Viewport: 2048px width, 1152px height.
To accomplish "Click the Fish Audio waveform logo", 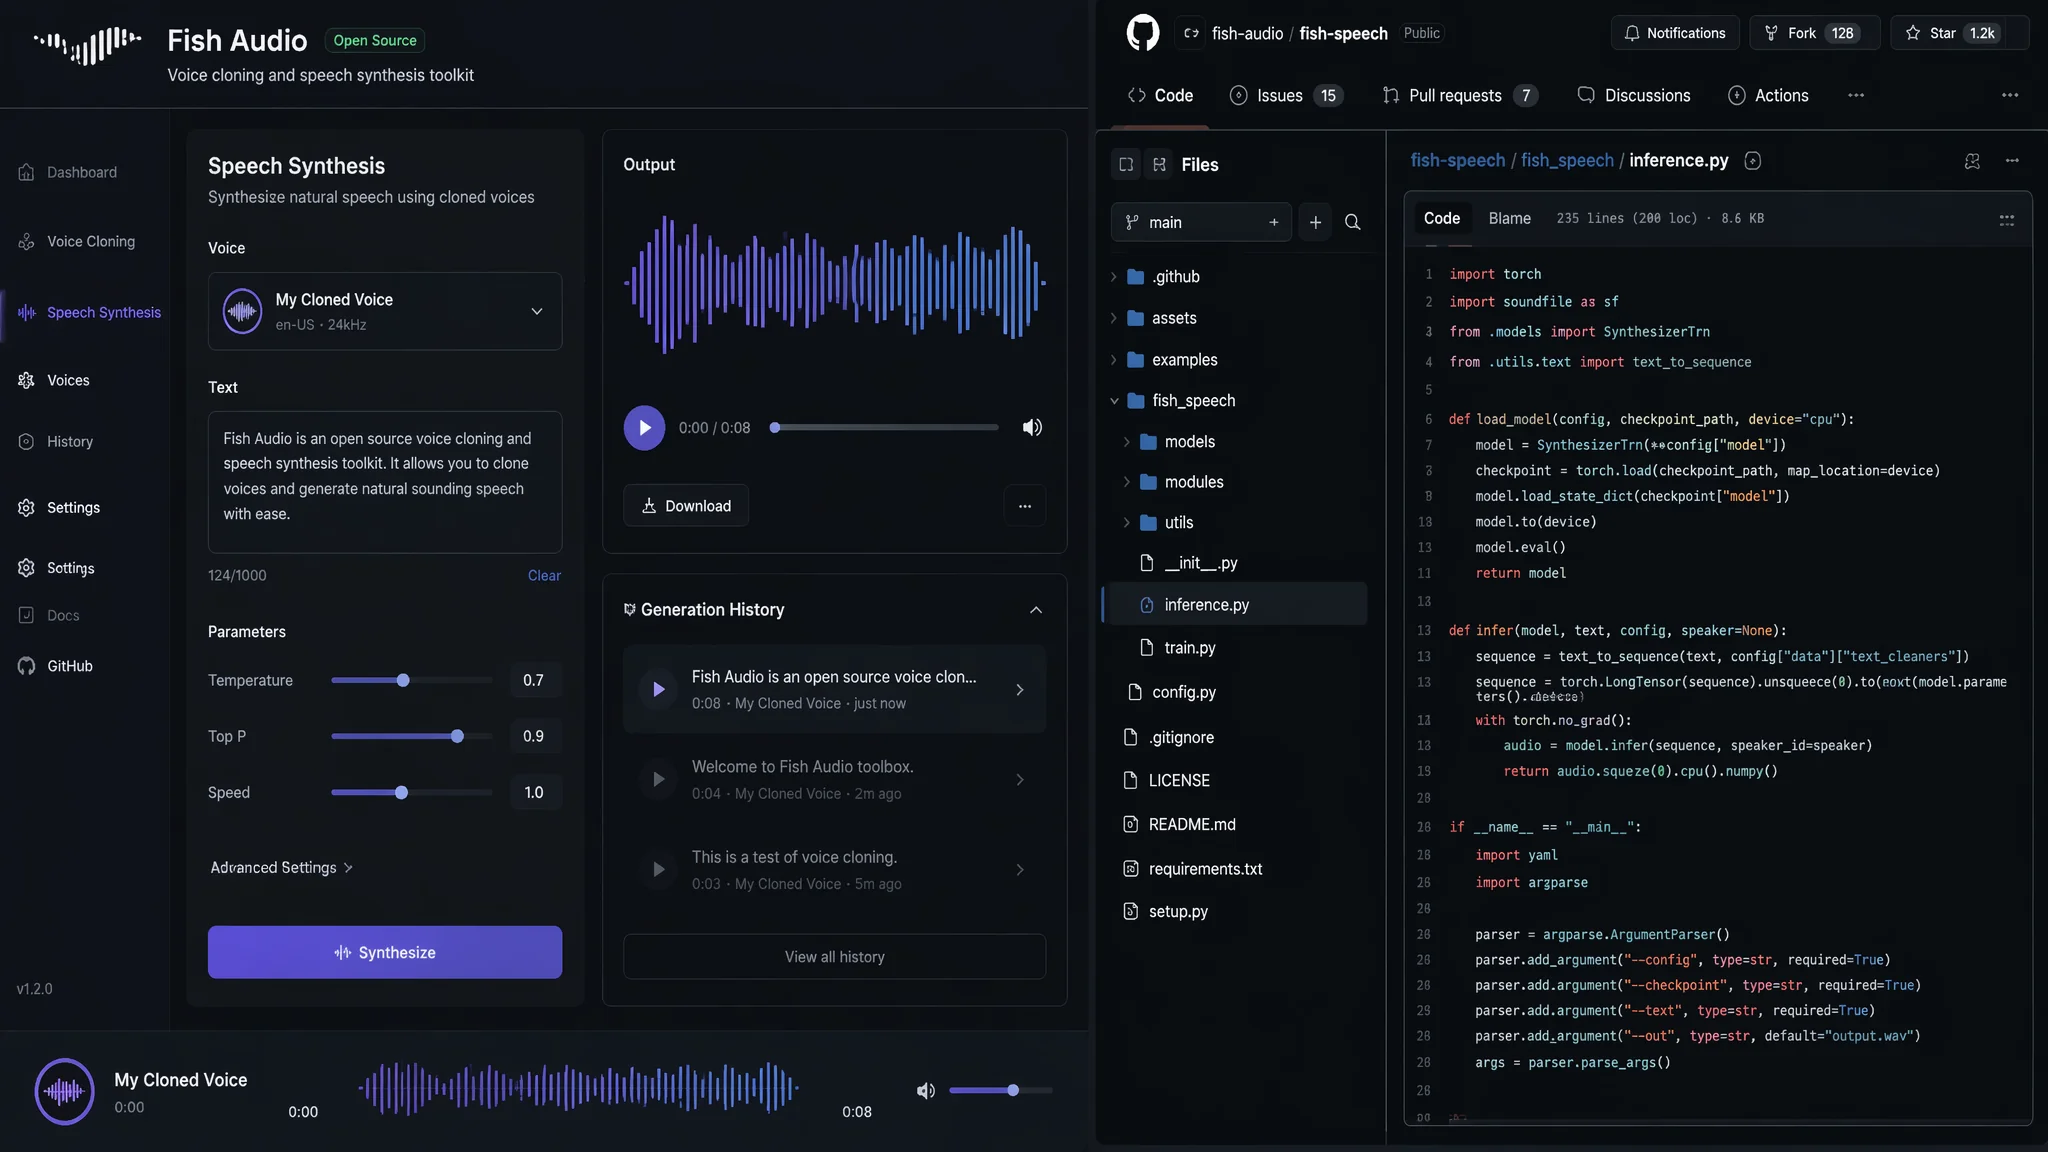I will click(87, 45).
